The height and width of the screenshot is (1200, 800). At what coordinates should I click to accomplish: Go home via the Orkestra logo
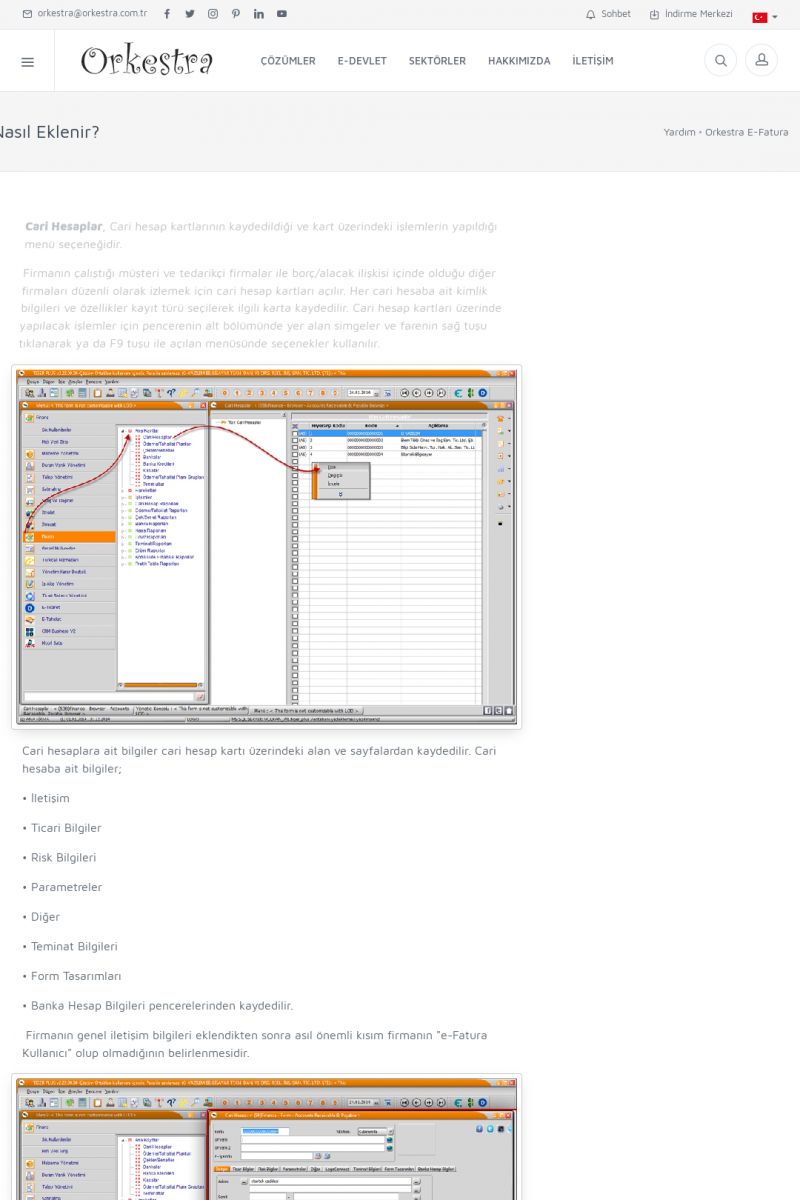[x=147, y=61]
